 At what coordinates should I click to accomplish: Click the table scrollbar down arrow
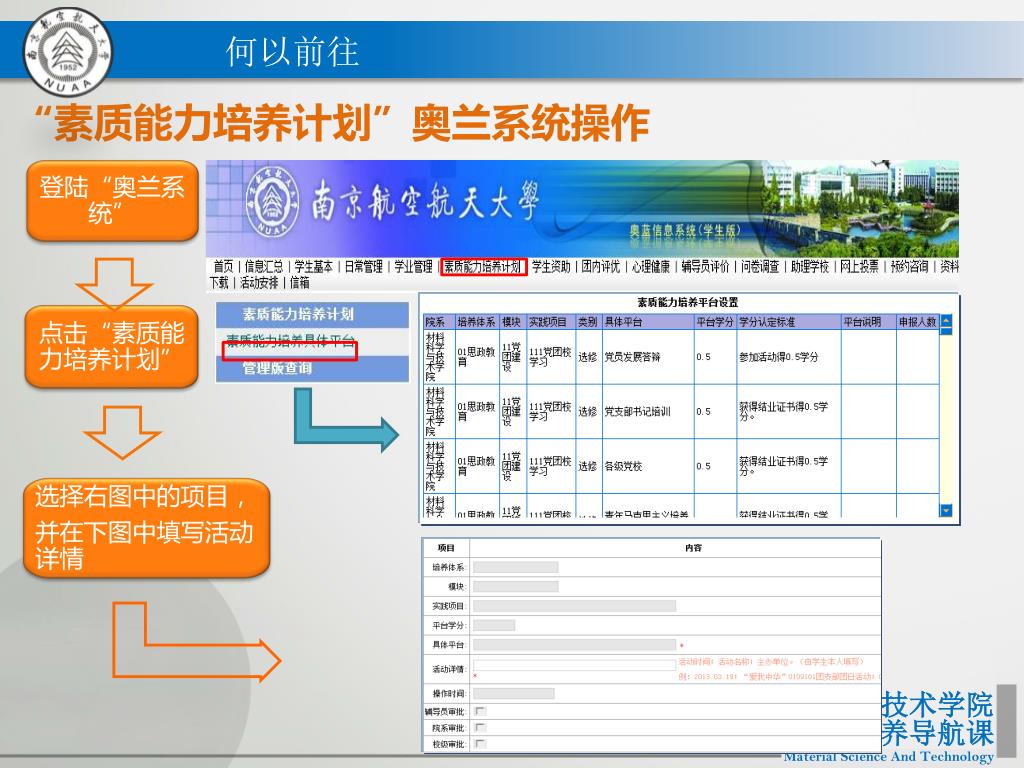(x=946, y=510)
